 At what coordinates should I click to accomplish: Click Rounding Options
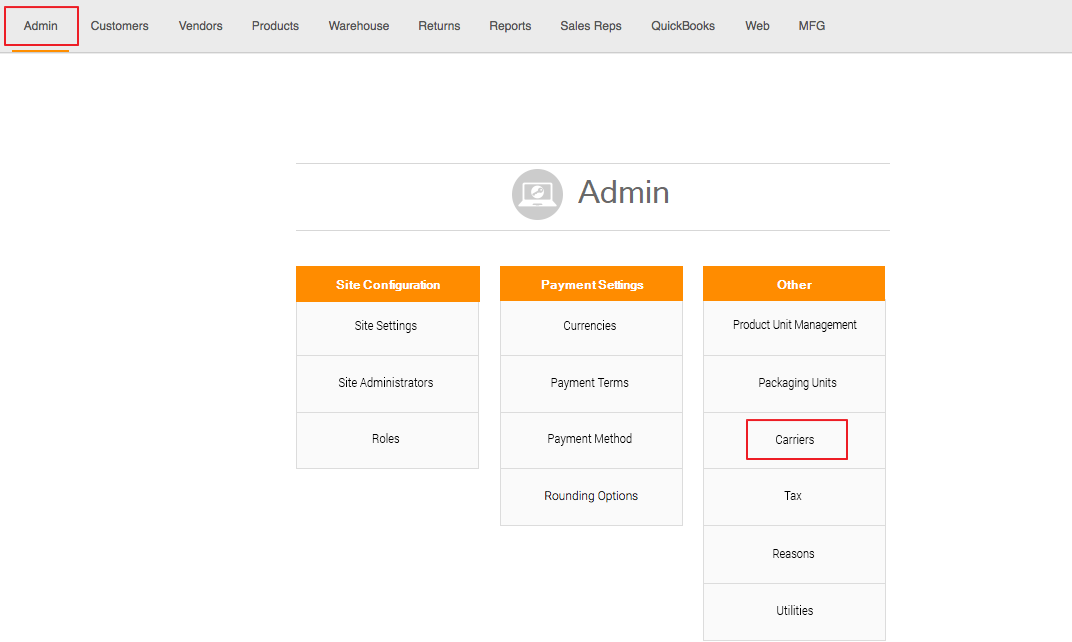tap(591, 496)
